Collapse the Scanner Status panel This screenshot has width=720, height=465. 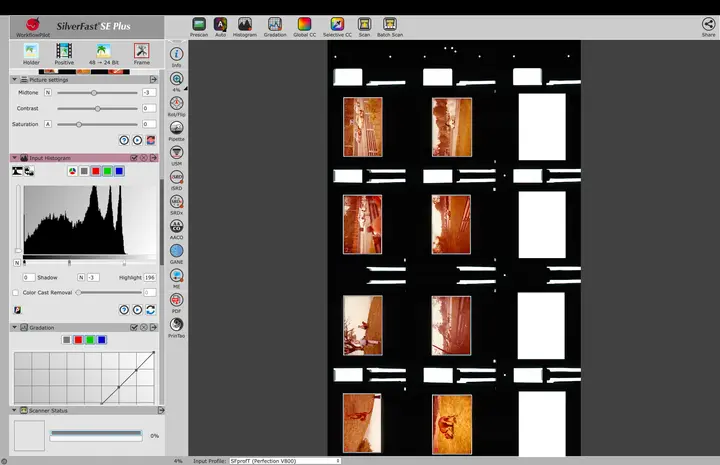click(x=14, y=410)
